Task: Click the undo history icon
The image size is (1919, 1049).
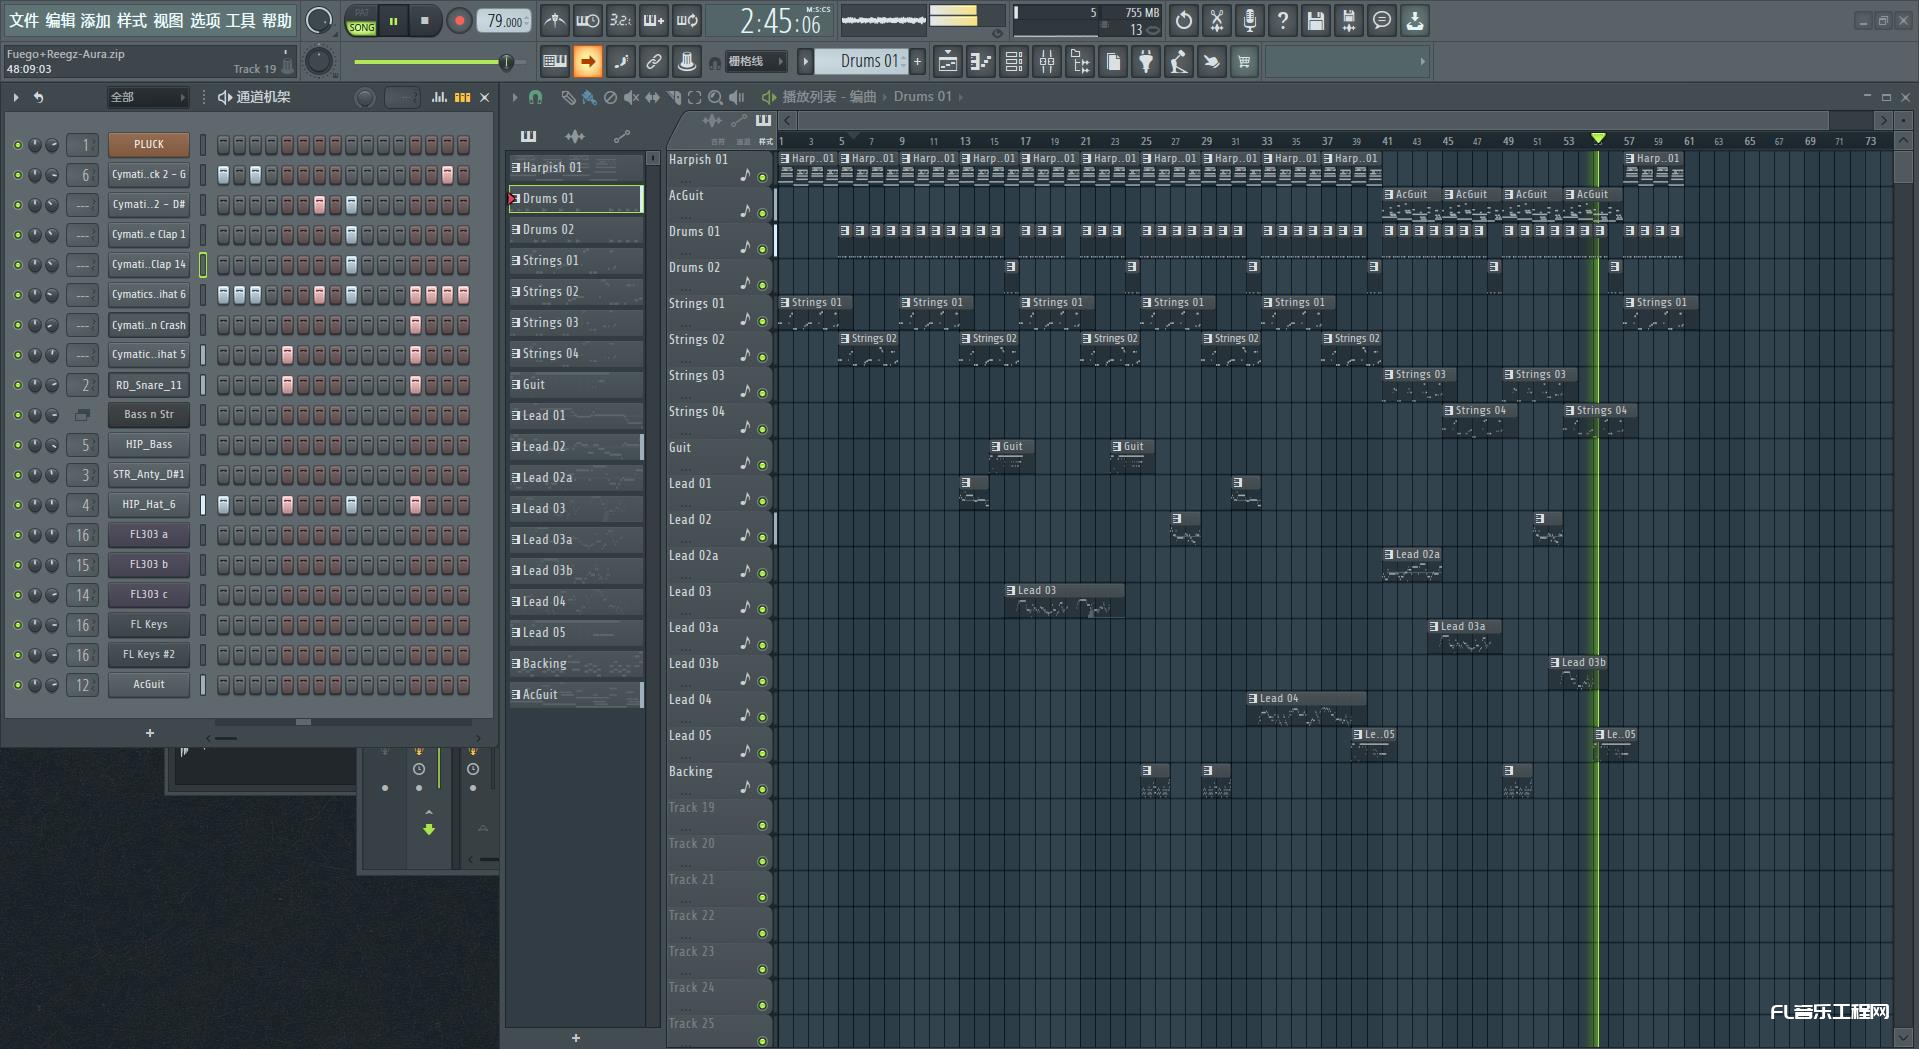Action: [1184, 20]
